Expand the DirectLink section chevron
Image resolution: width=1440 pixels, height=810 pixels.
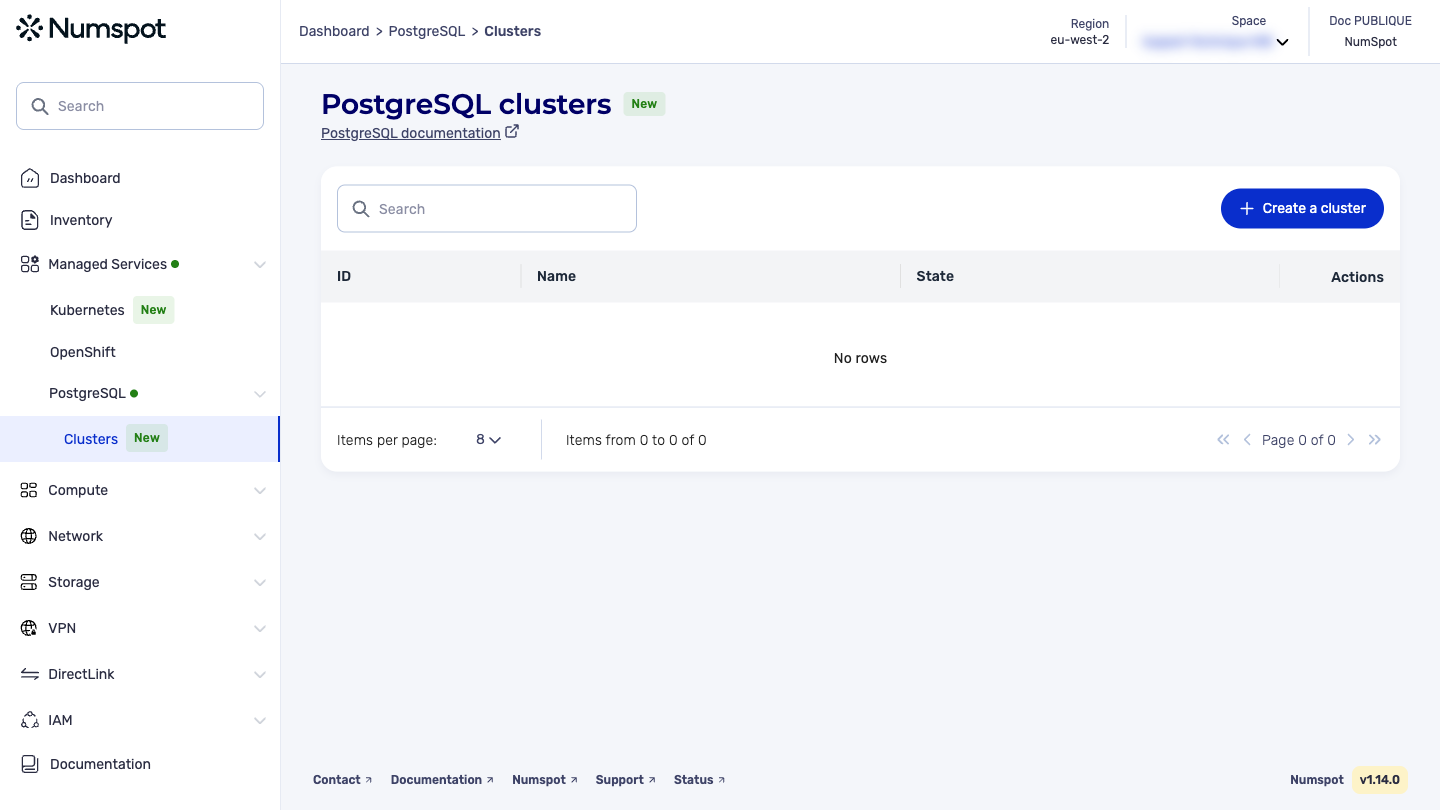260,675
